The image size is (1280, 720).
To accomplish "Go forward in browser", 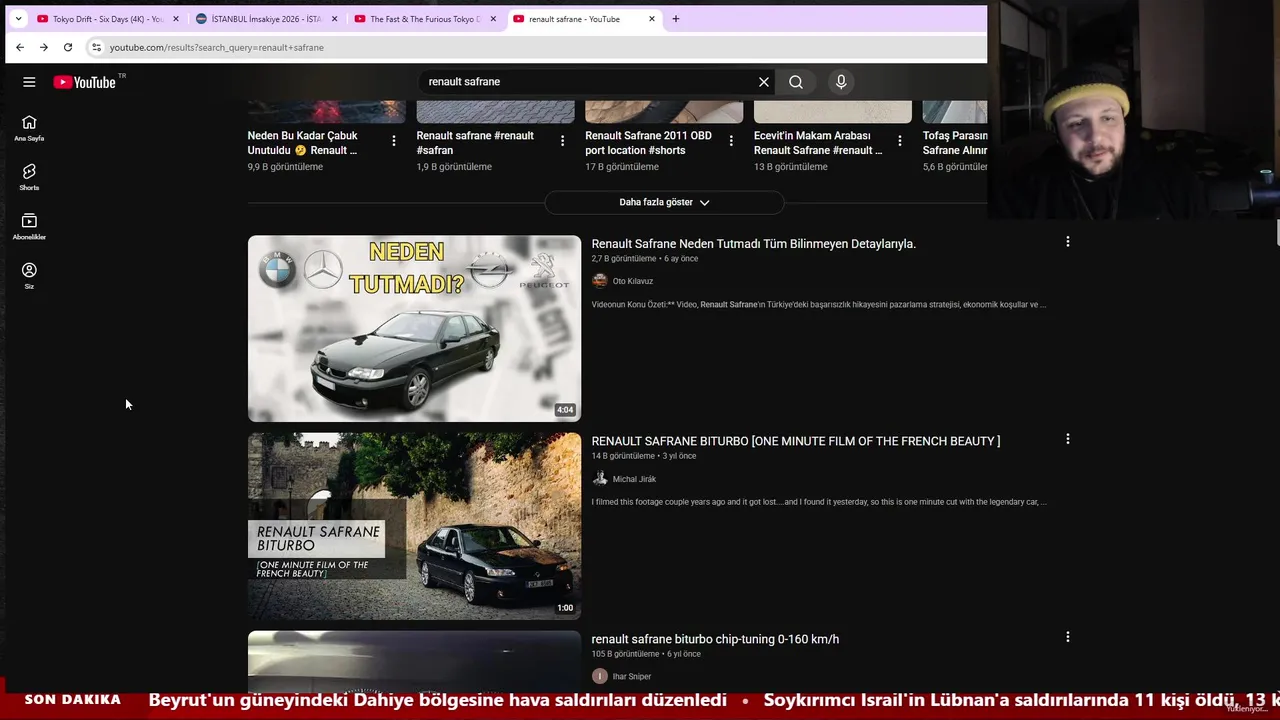I will (x=44, y=47).
